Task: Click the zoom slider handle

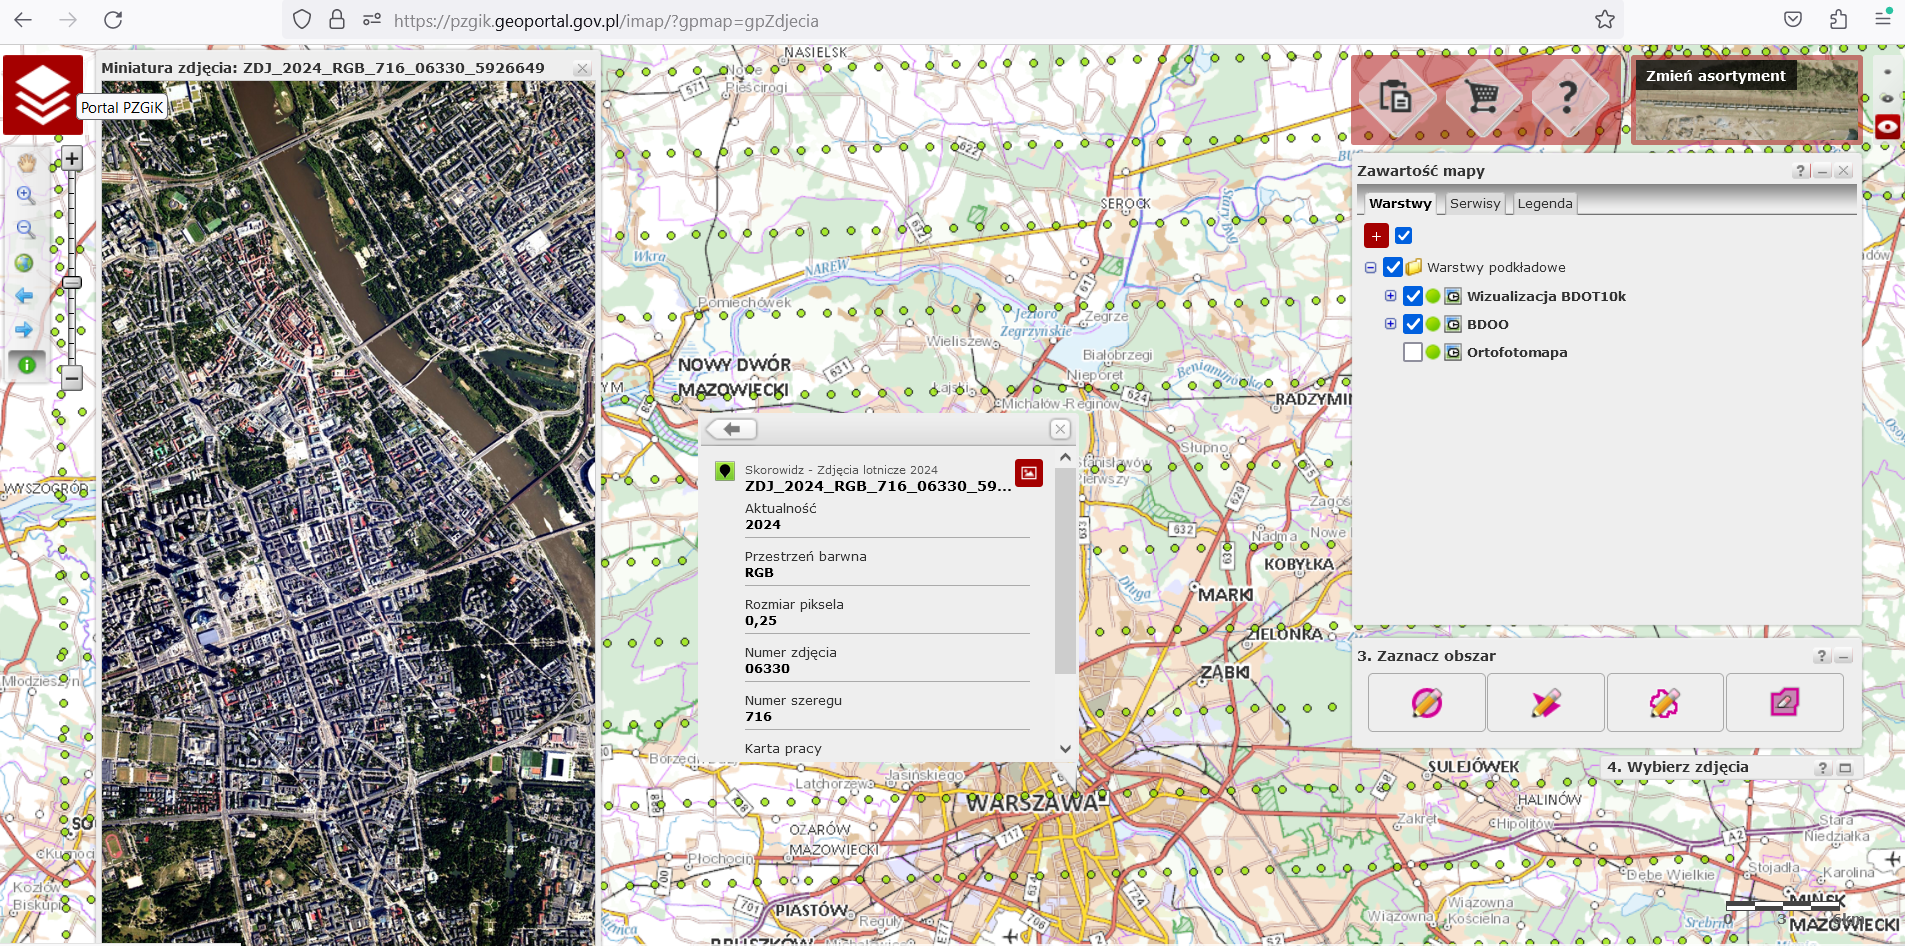Action: click(72, 283)
